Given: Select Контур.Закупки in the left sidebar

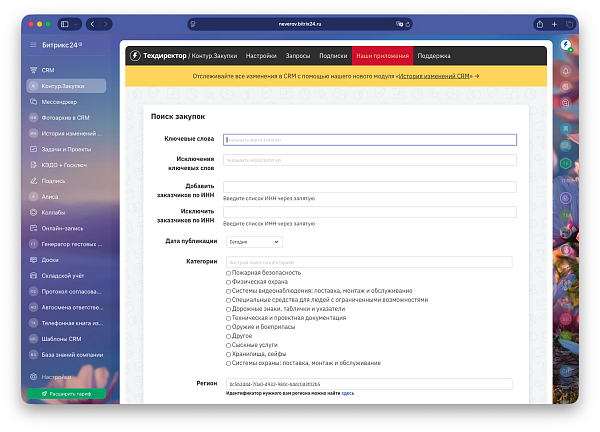Looking at the screenshot, I should 66,86.
